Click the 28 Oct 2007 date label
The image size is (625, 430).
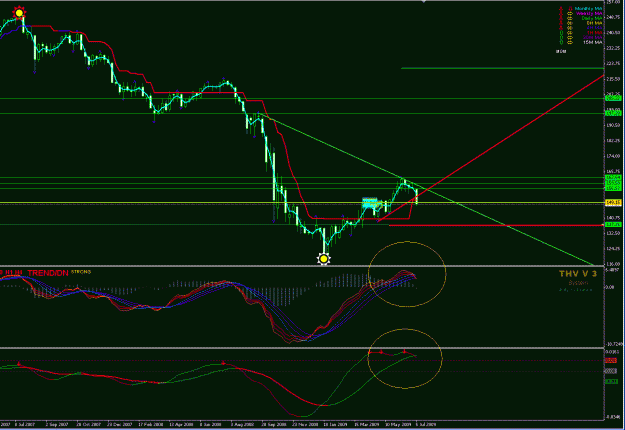point(88,424)
